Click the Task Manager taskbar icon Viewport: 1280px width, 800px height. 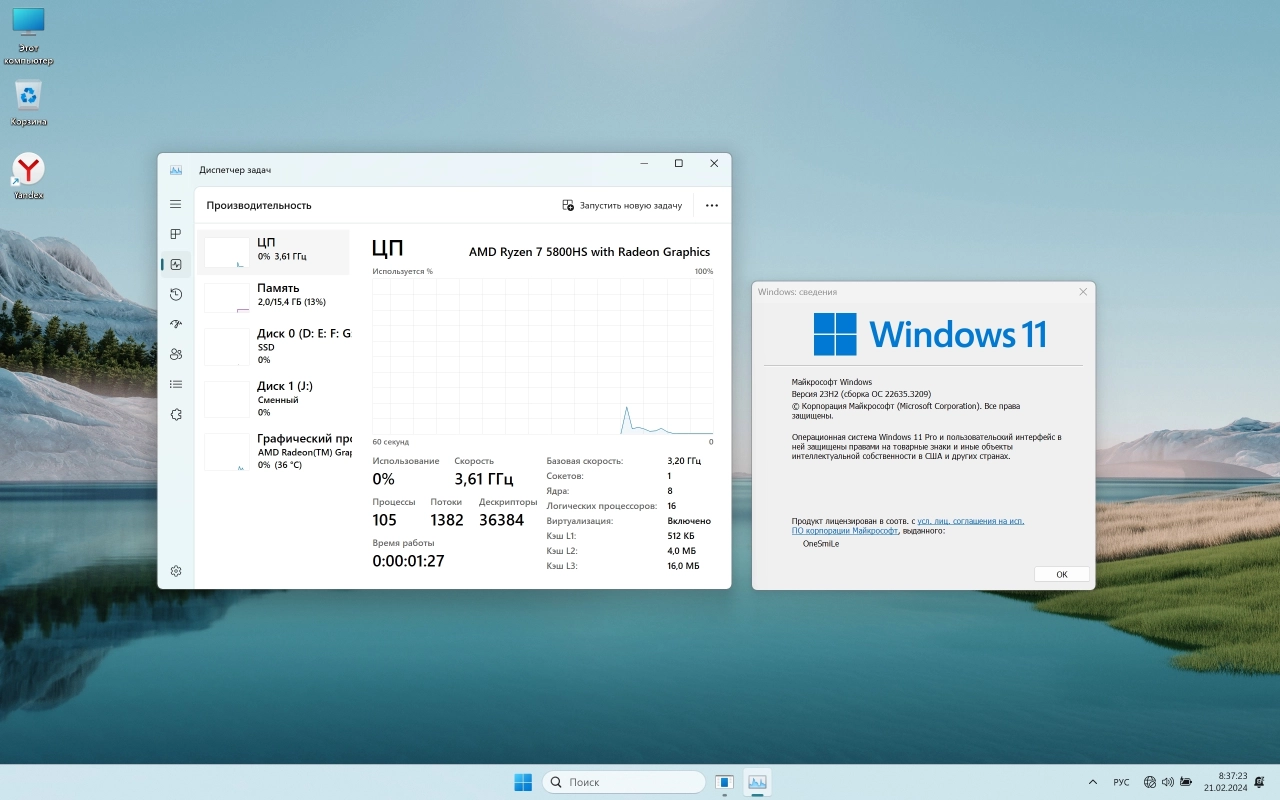point(757,782)
